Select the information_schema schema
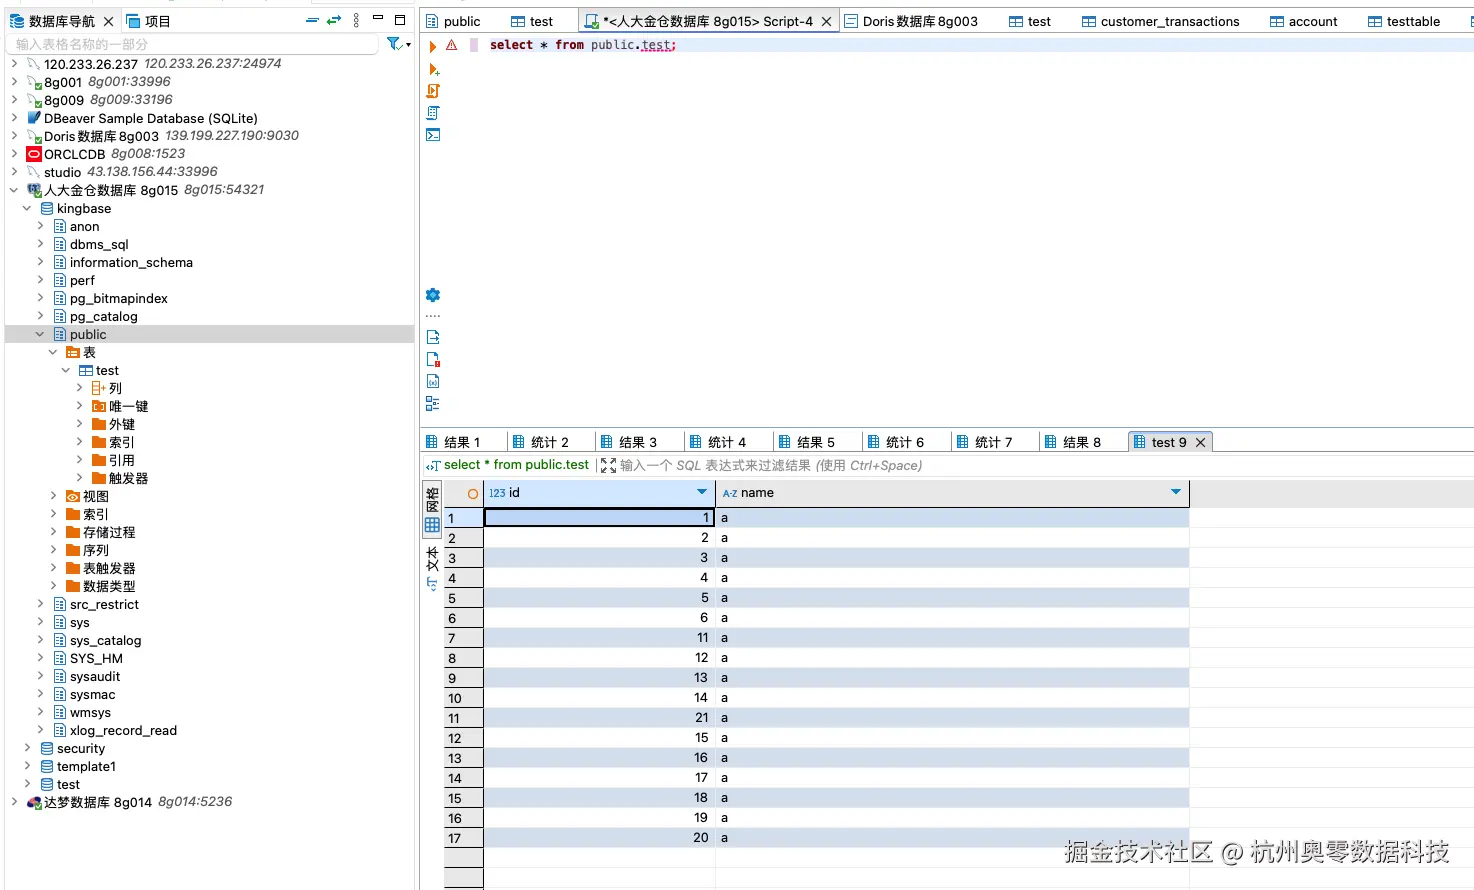The image size is (1474, 890). tap(131, 262)
